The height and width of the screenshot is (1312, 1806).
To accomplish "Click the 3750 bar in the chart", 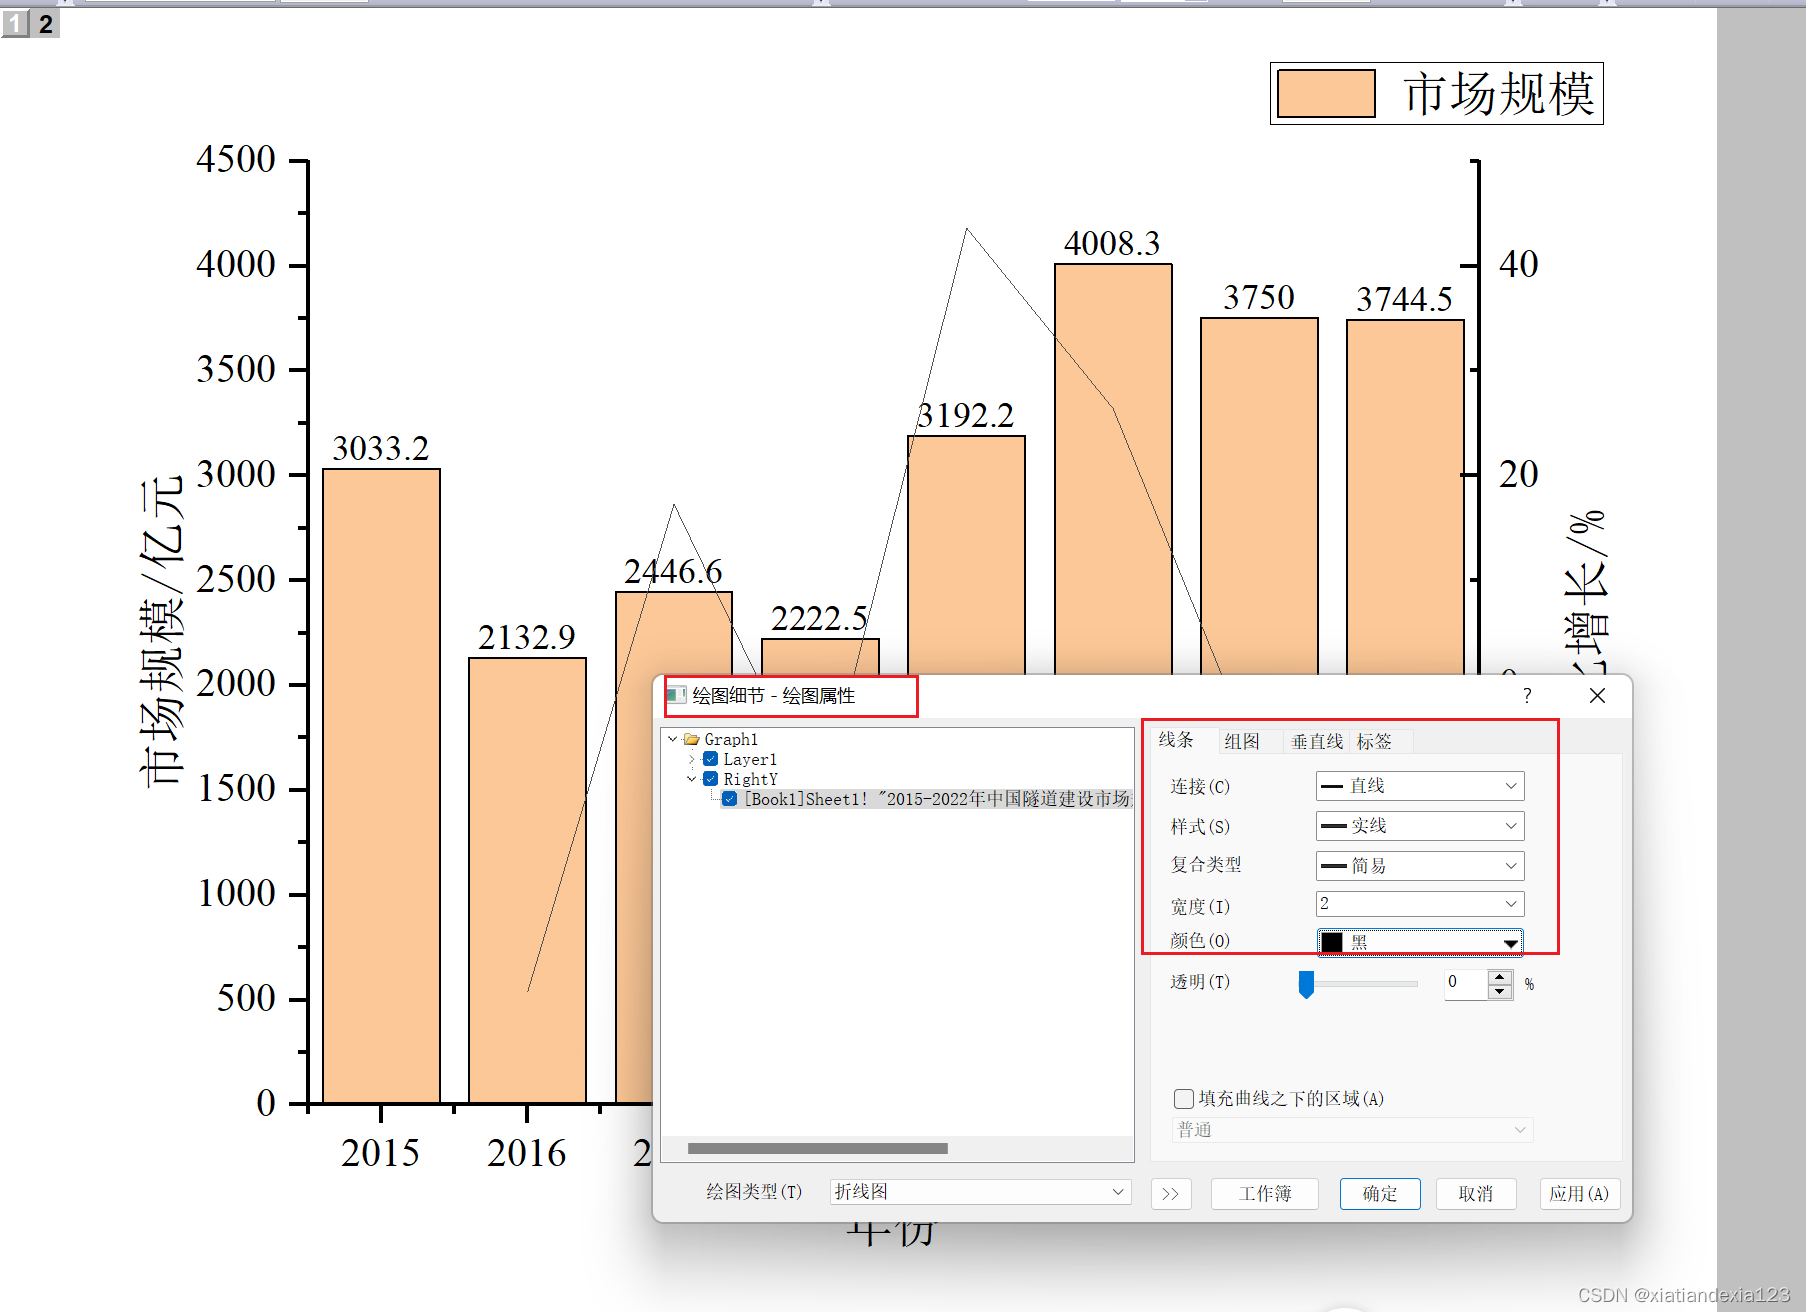I will click(x=1259, y=496).
